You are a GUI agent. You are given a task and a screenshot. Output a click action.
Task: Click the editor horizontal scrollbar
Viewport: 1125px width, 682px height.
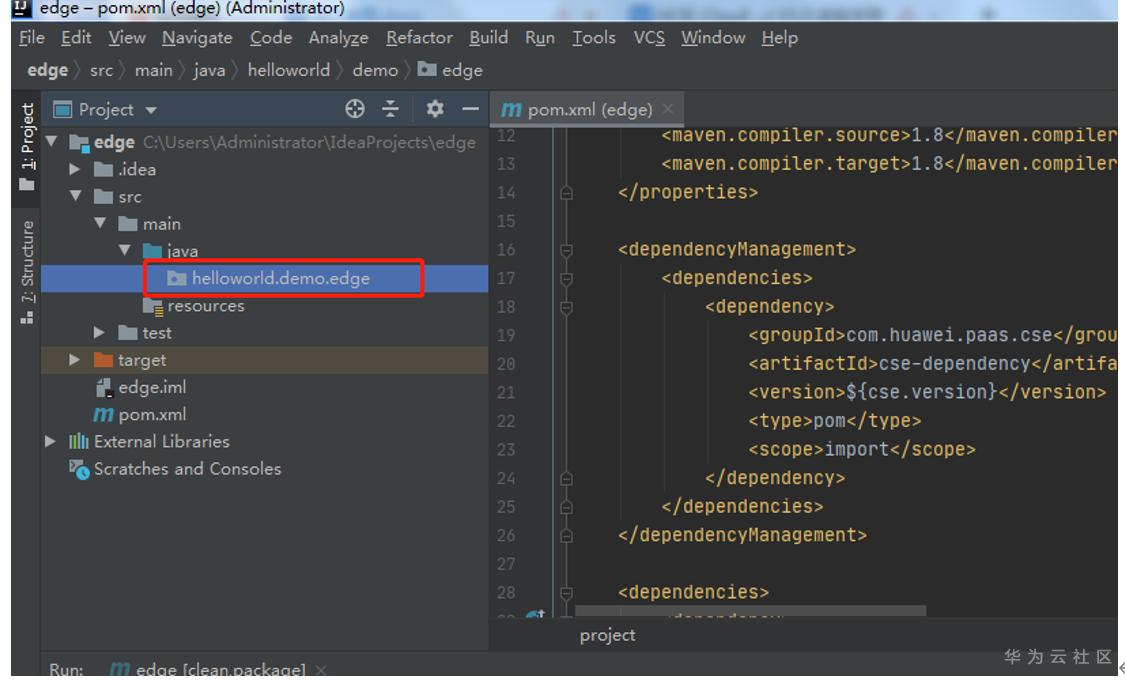pos(750,610)
